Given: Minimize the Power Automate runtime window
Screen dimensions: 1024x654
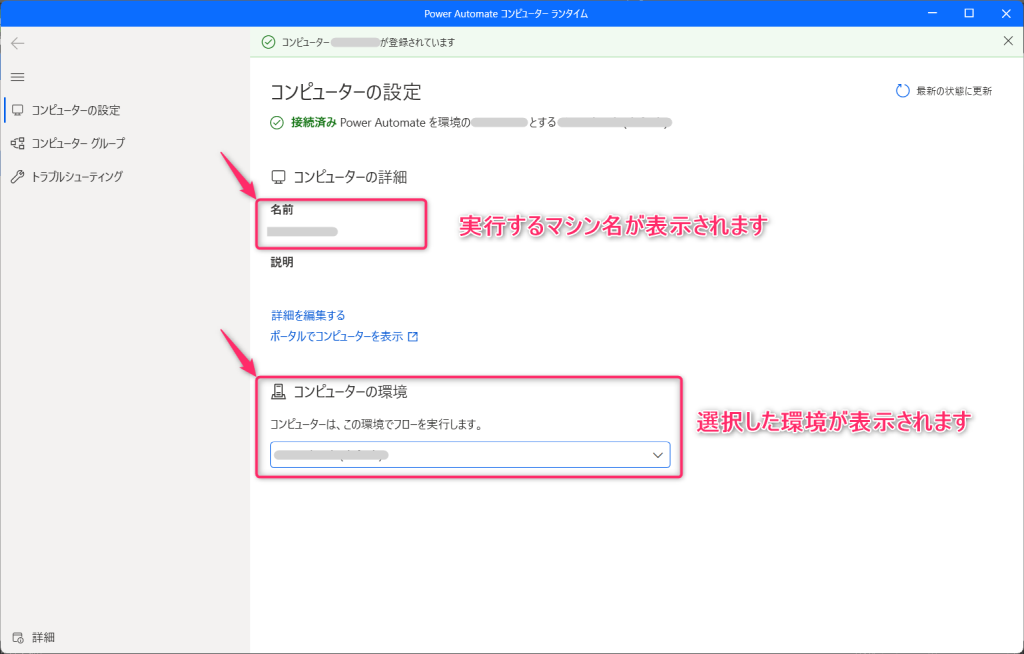Looking at the screenshot, I should point(933,13).
